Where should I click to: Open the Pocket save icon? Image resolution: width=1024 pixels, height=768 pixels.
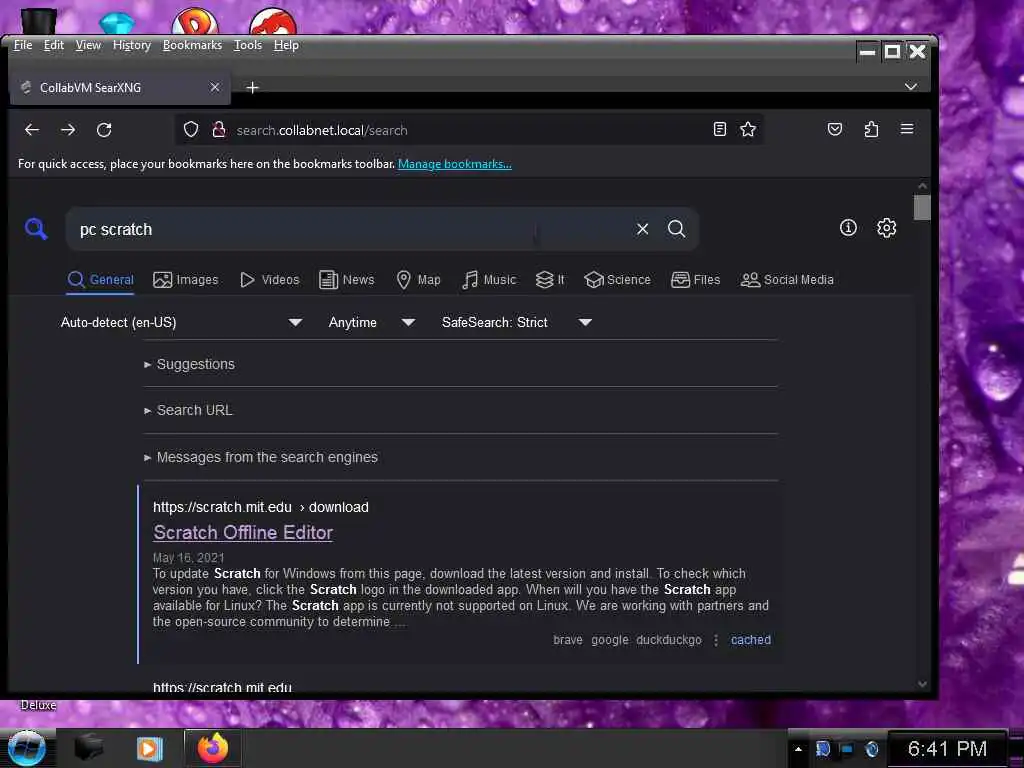click(835, 129)
